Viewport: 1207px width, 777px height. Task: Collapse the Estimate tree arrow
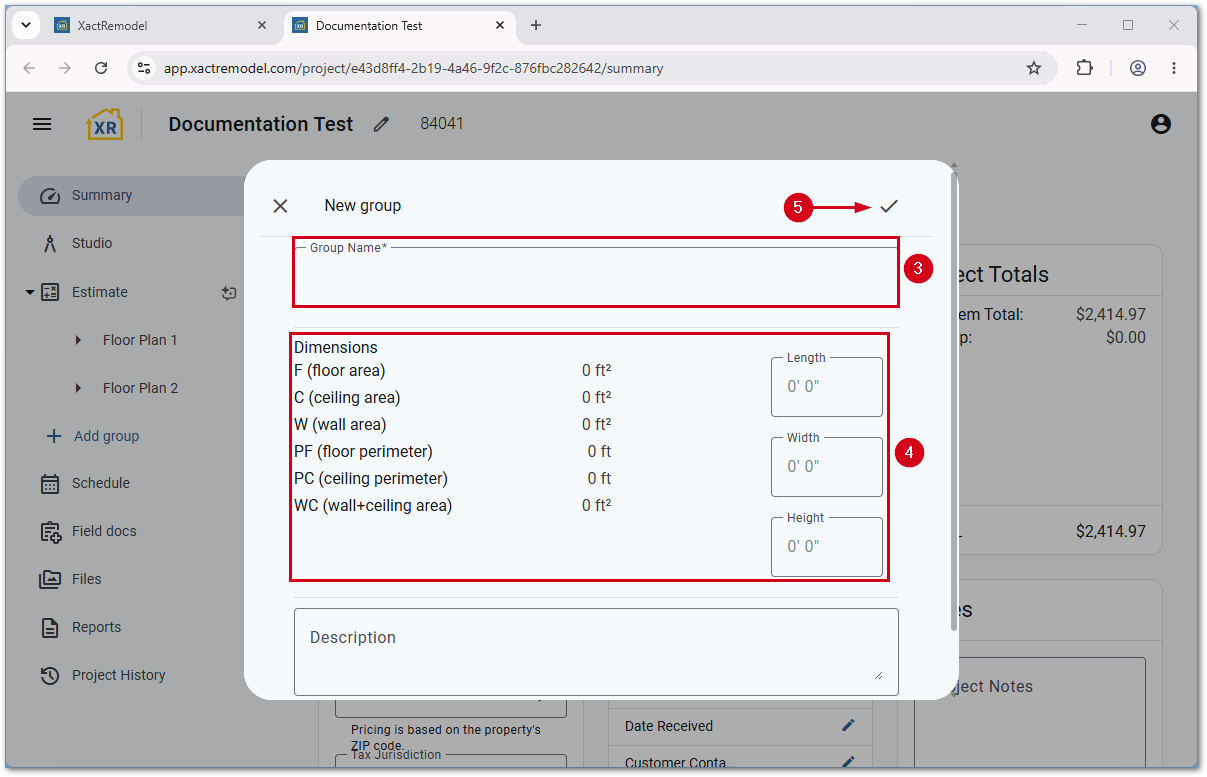point(30,292)
